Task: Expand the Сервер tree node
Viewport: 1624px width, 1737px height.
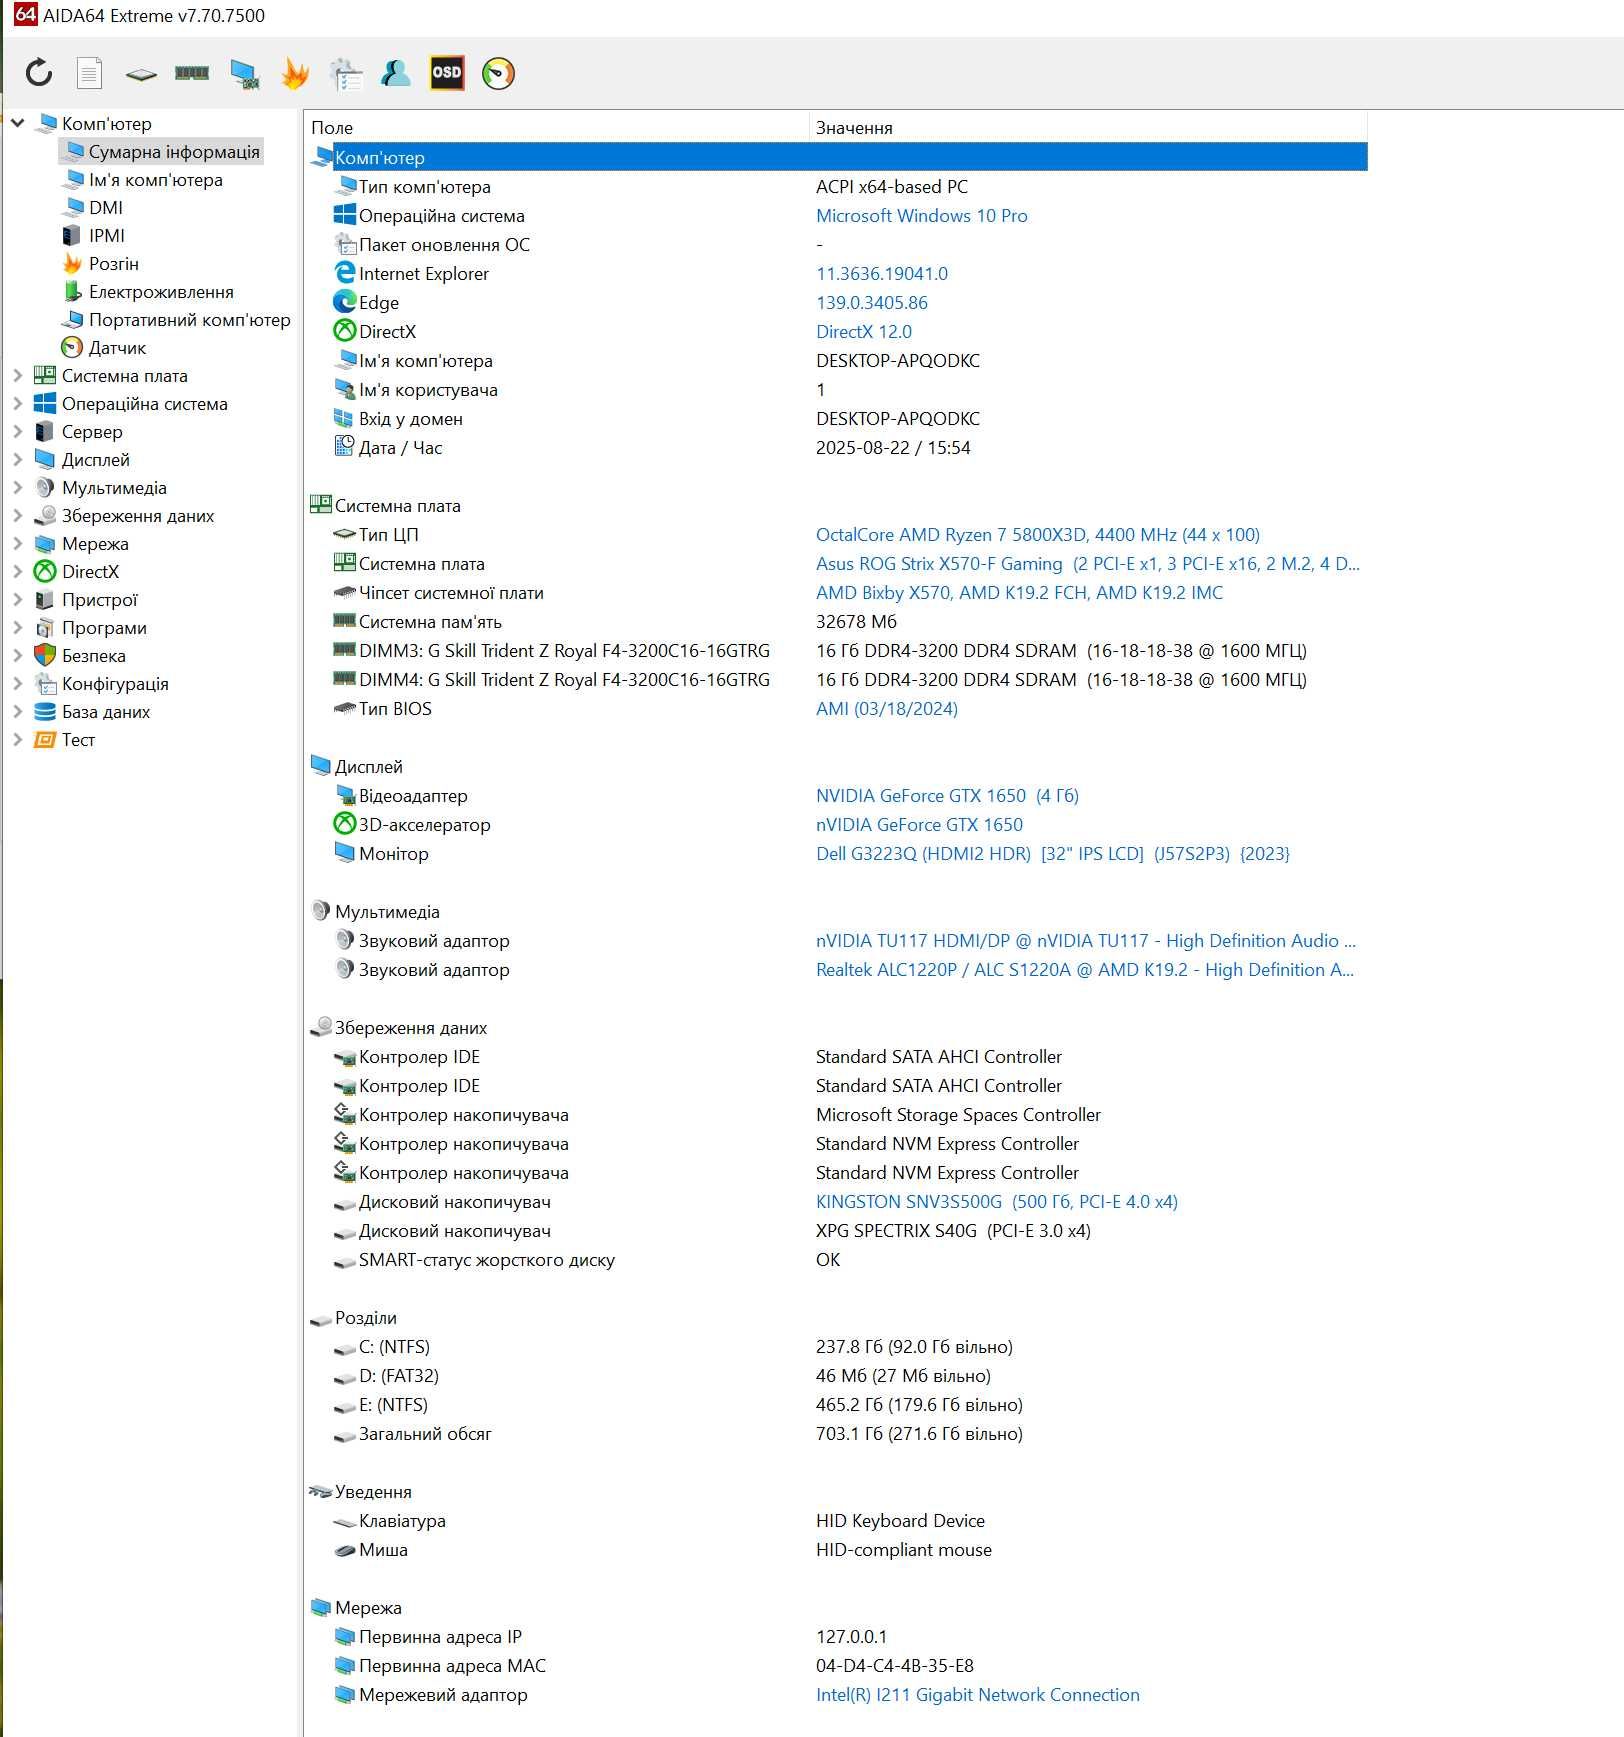Action: pos(17,432)
